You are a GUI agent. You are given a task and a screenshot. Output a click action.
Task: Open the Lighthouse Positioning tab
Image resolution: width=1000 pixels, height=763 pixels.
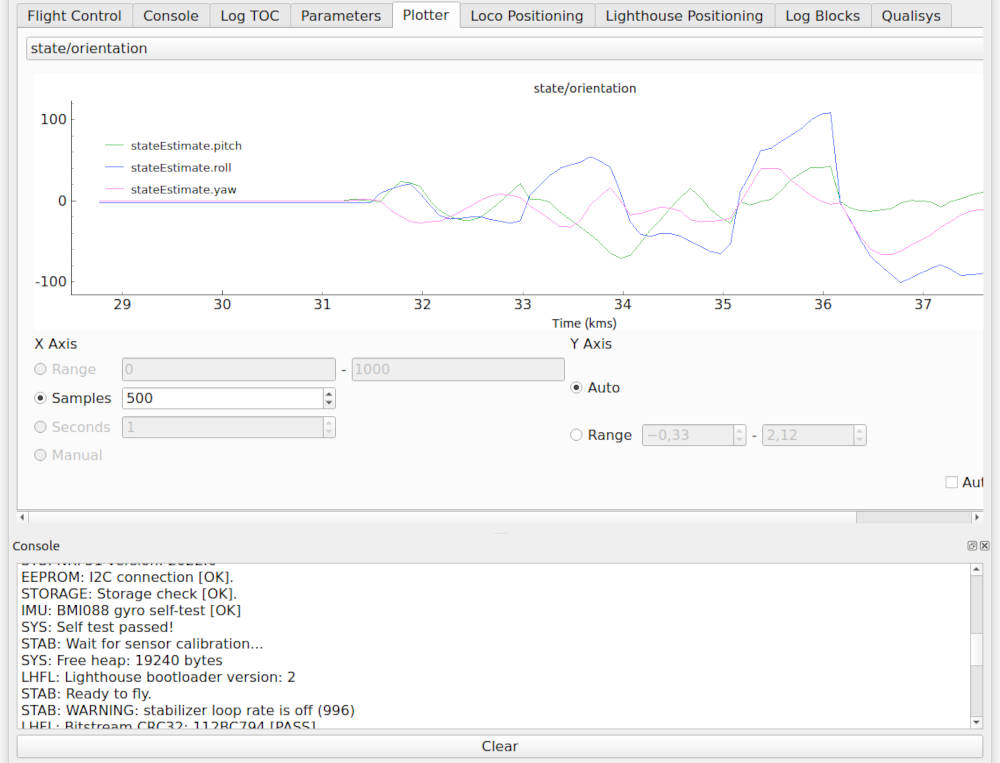pyautogui.click(x=684, y=16)
